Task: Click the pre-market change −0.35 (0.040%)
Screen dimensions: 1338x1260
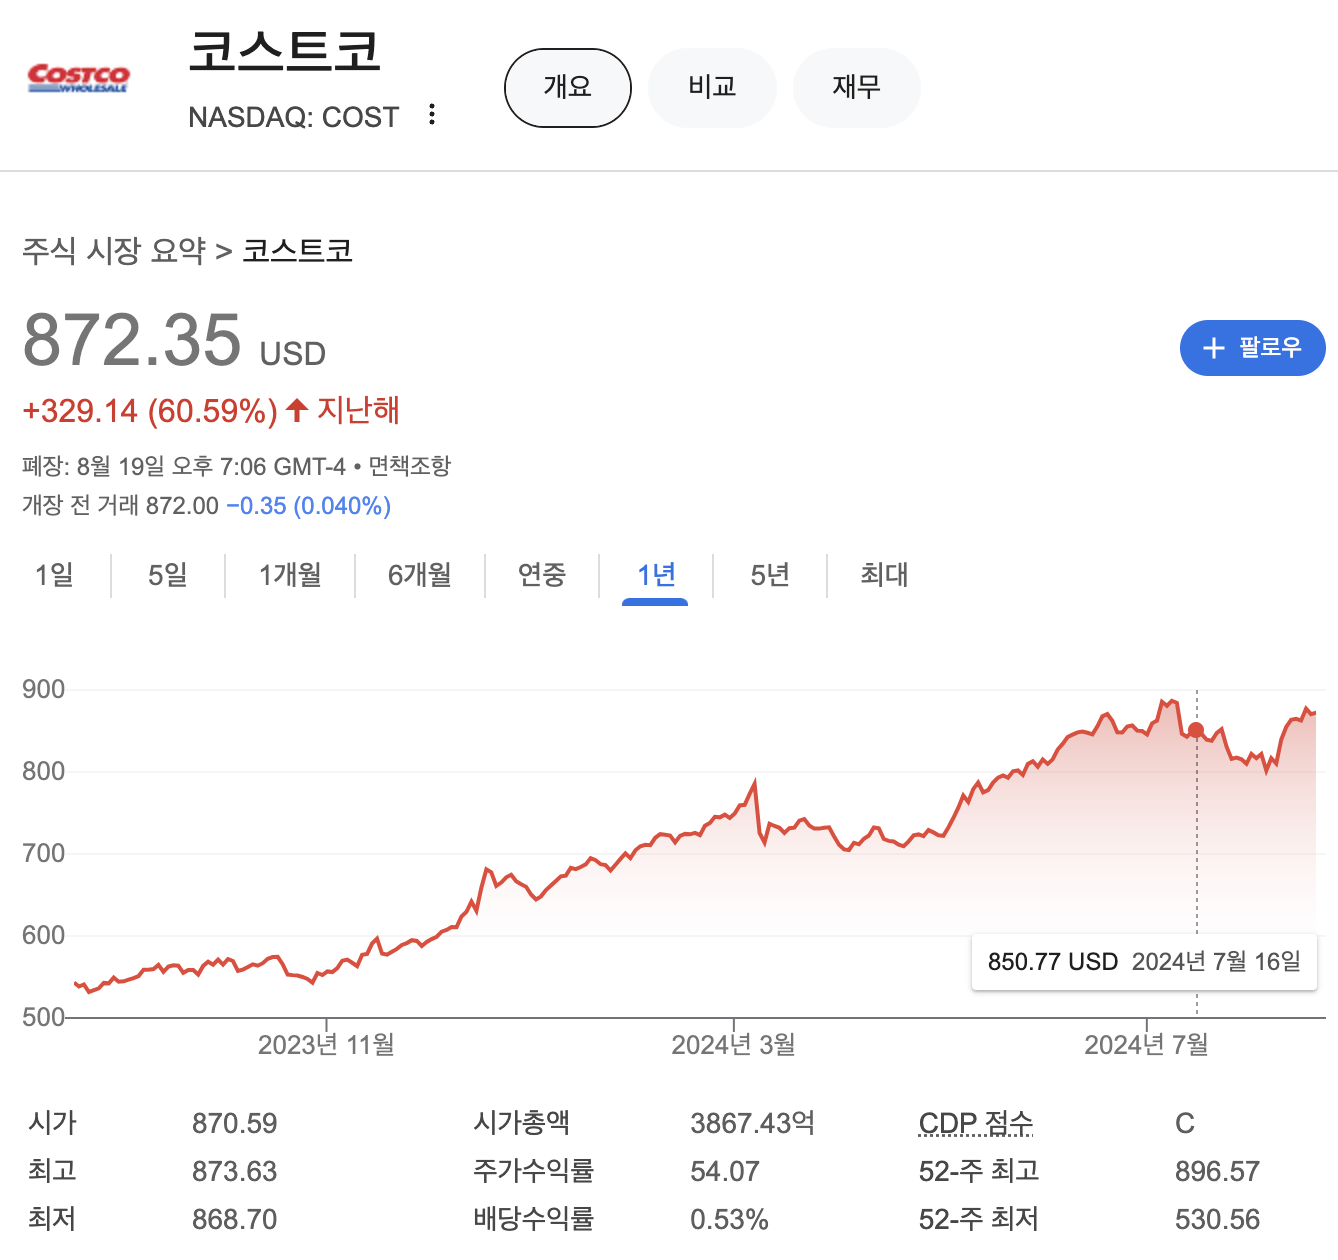Action: 308,506
